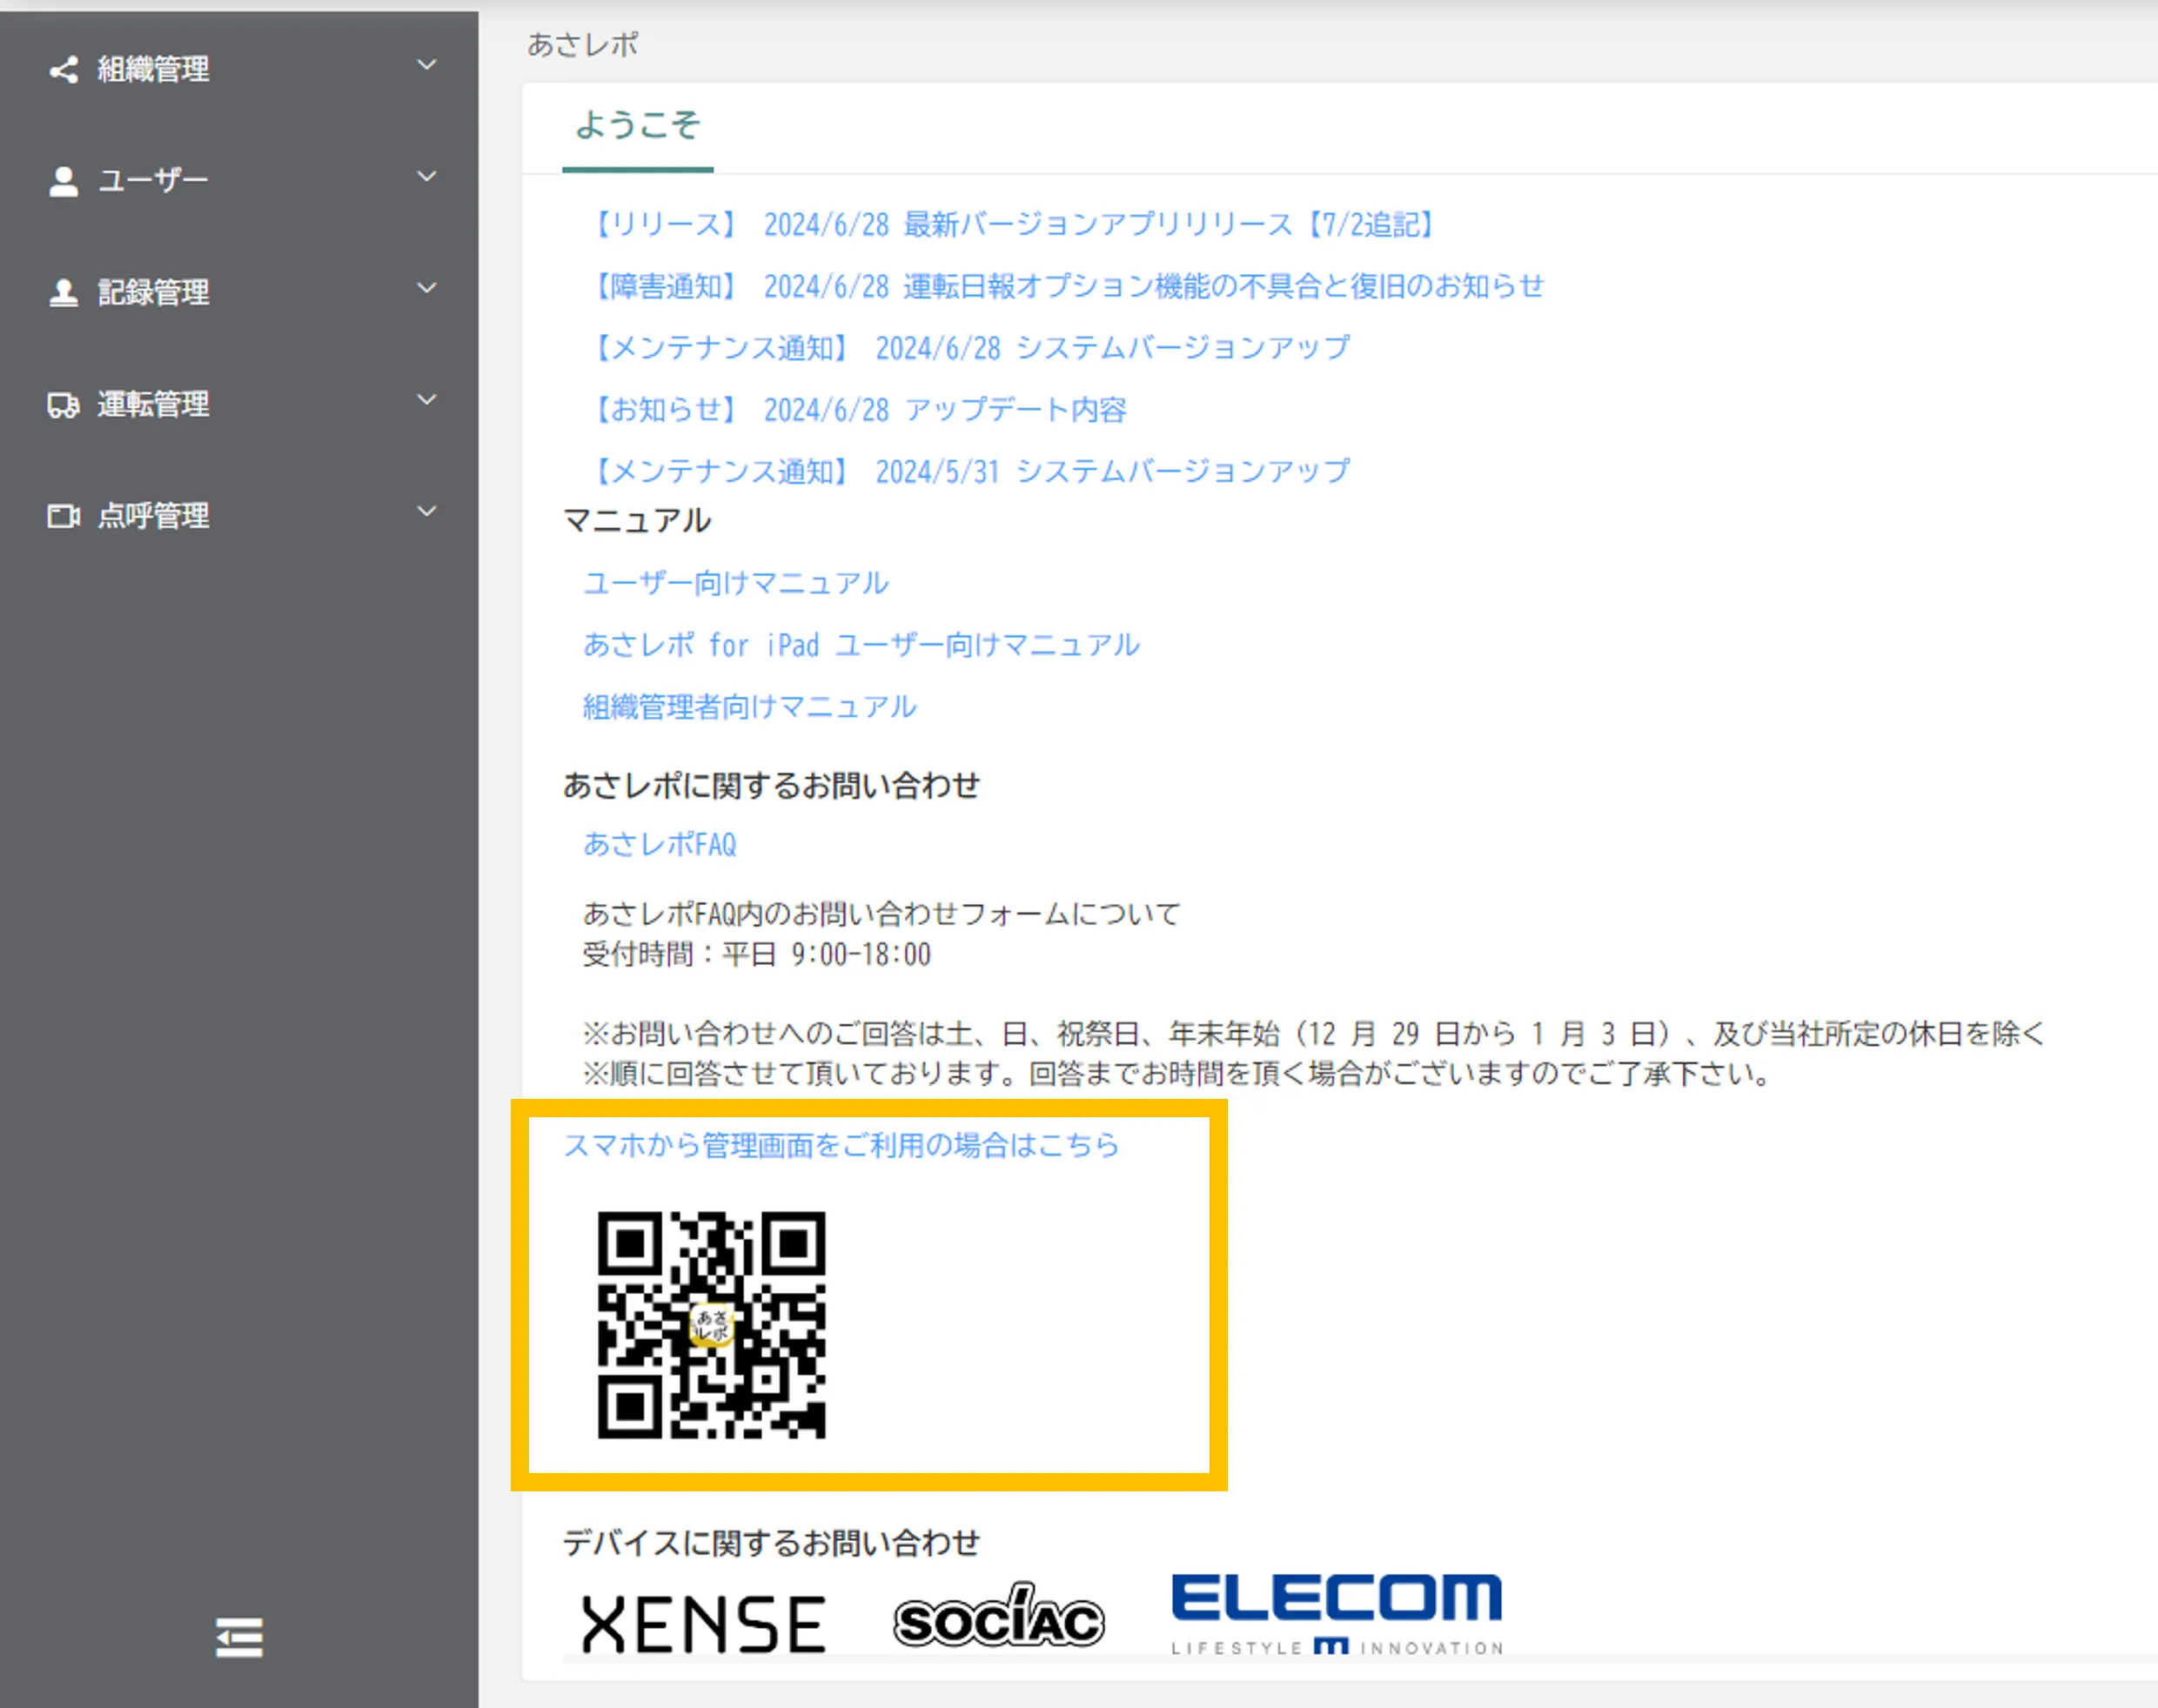Image resolution: width=2158 pixels, height=1708 pixels.
Task: Open the 組織管理者向けマニュアル link
Action: [750, 708]
